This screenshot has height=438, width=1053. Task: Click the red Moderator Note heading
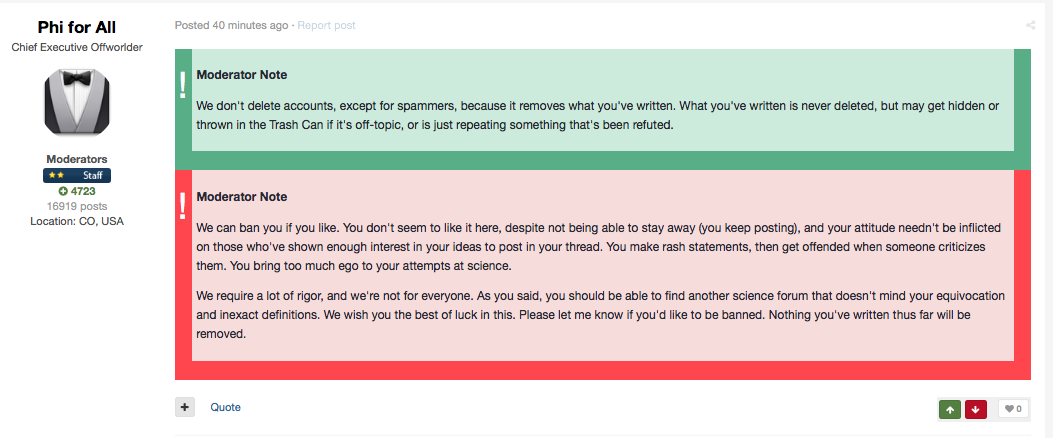tap(241, 197)
